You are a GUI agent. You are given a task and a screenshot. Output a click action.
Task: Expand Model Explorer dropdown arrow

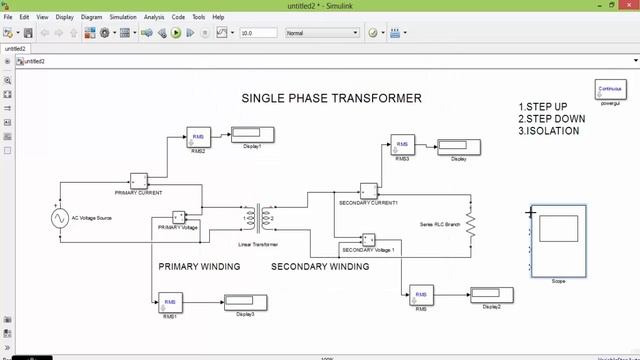click(x=135, y=33)
